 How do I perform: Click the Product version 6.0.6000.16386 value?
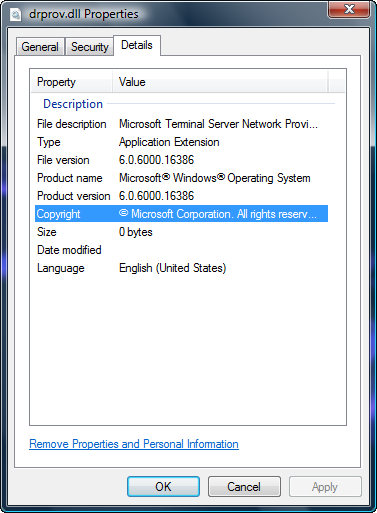point(156,196)
